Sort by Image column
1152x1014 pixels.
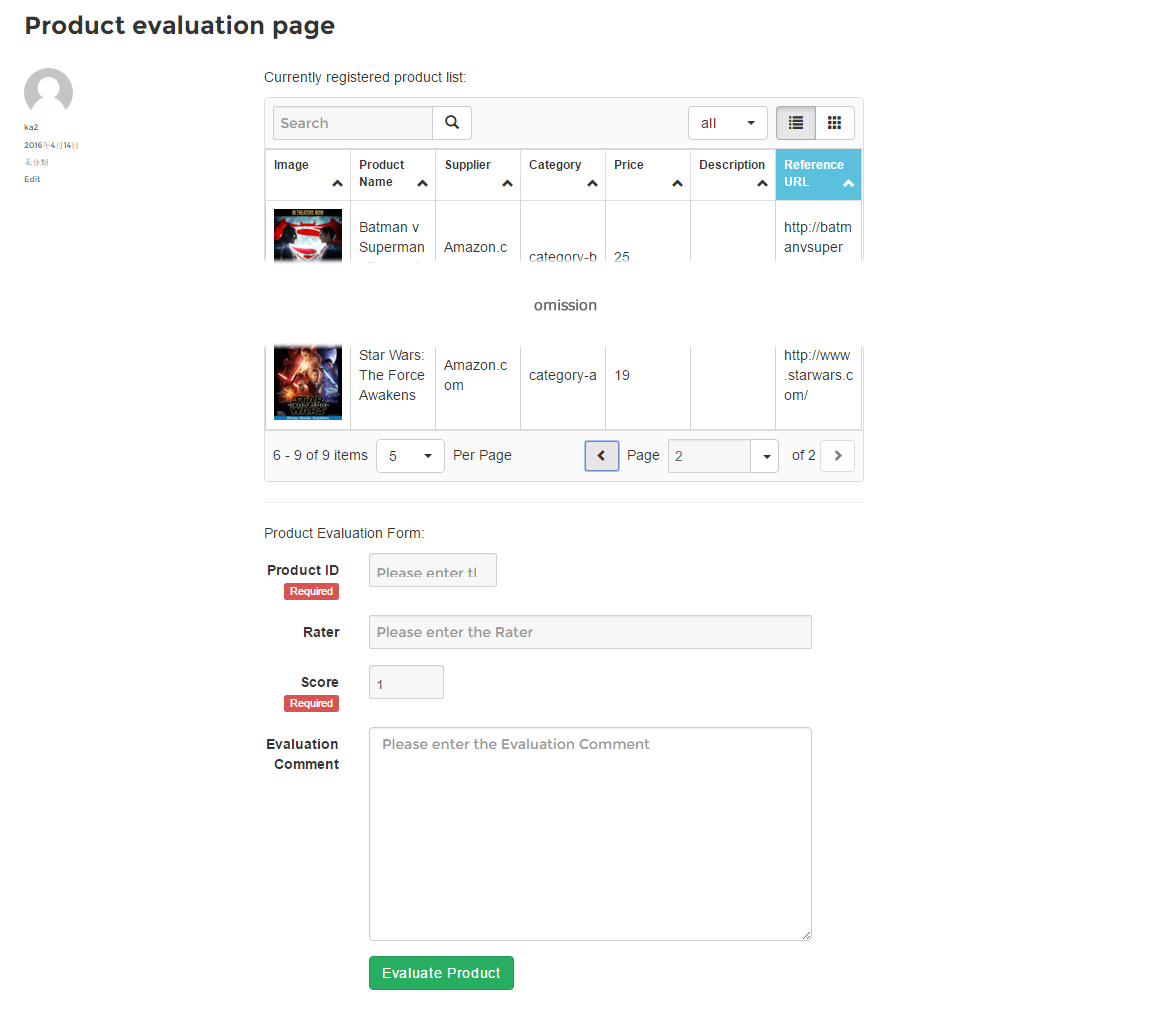coord(307,174)
